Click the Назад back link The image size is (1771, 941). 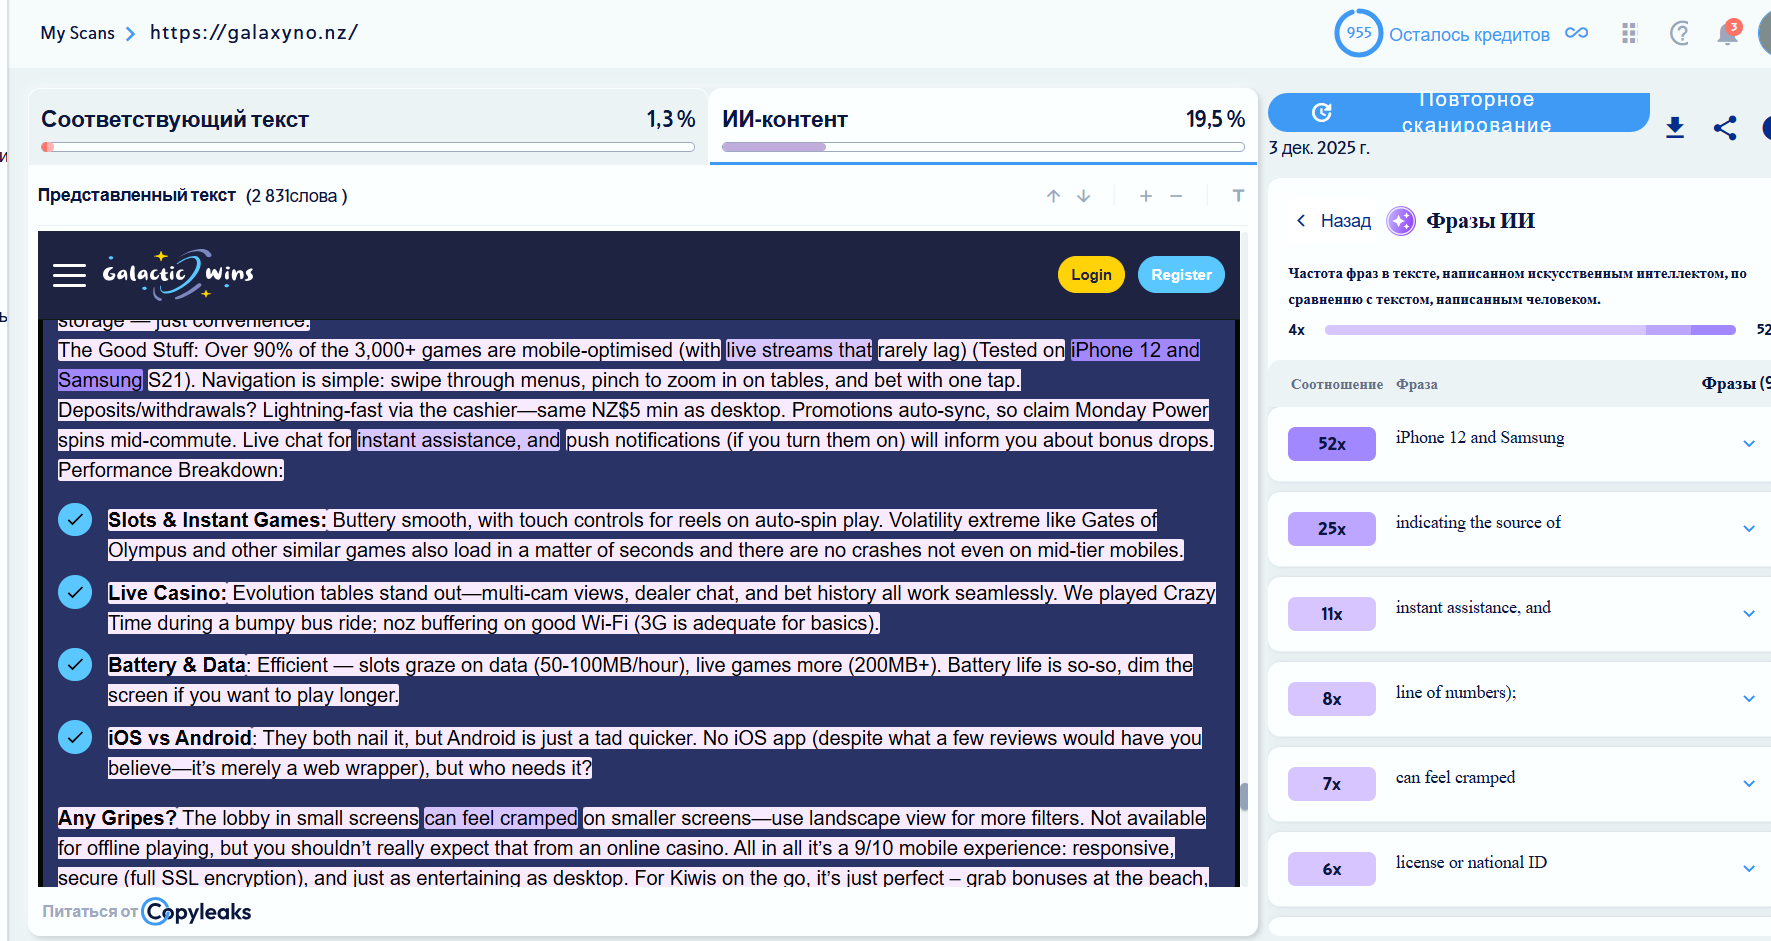click(1332, 221)
